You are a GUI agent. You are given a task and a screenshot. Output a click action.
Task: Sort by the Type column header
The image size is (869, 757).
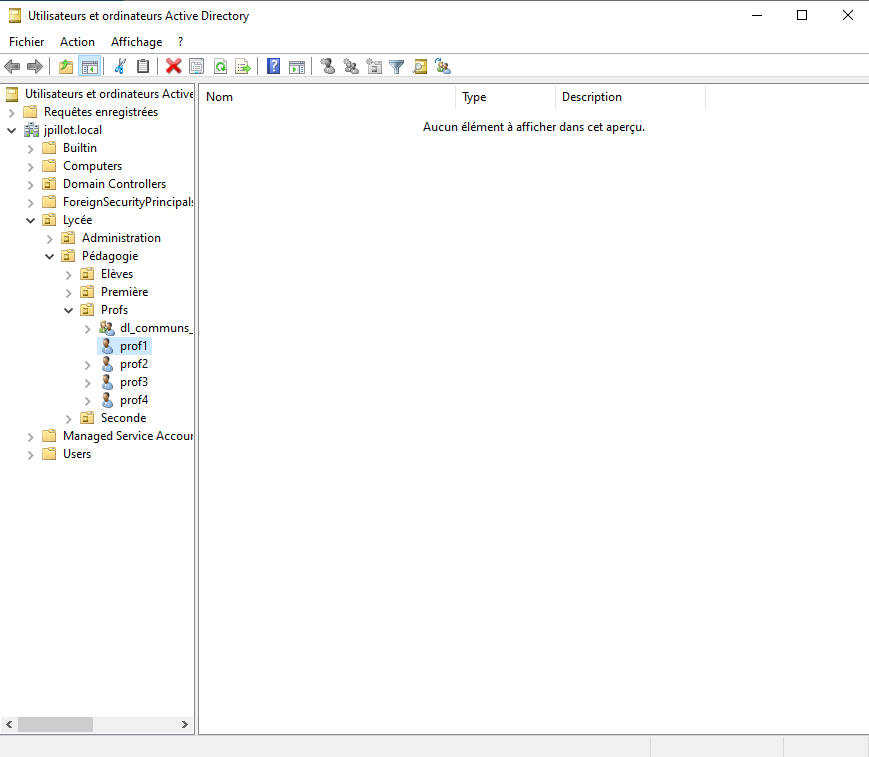(x=505, y=97)
